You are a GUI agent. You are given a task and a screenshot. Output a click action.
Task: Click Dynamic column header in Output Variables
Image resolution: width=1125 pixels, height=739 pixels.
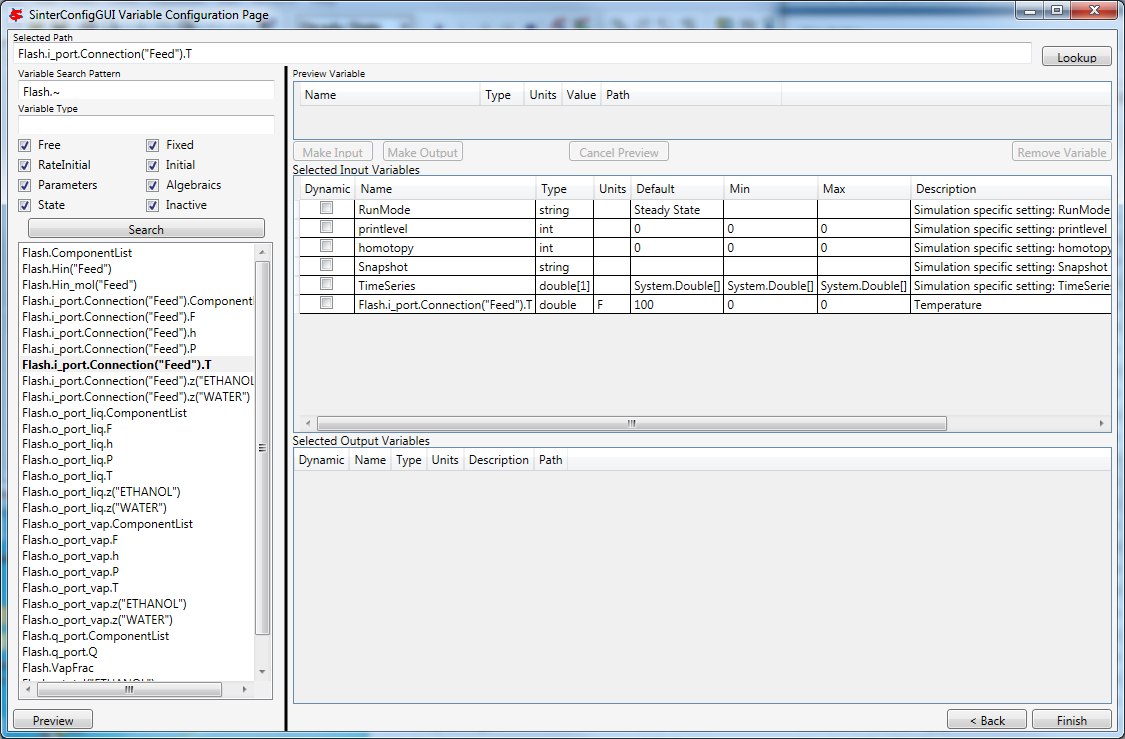click(x=321, y=460)
